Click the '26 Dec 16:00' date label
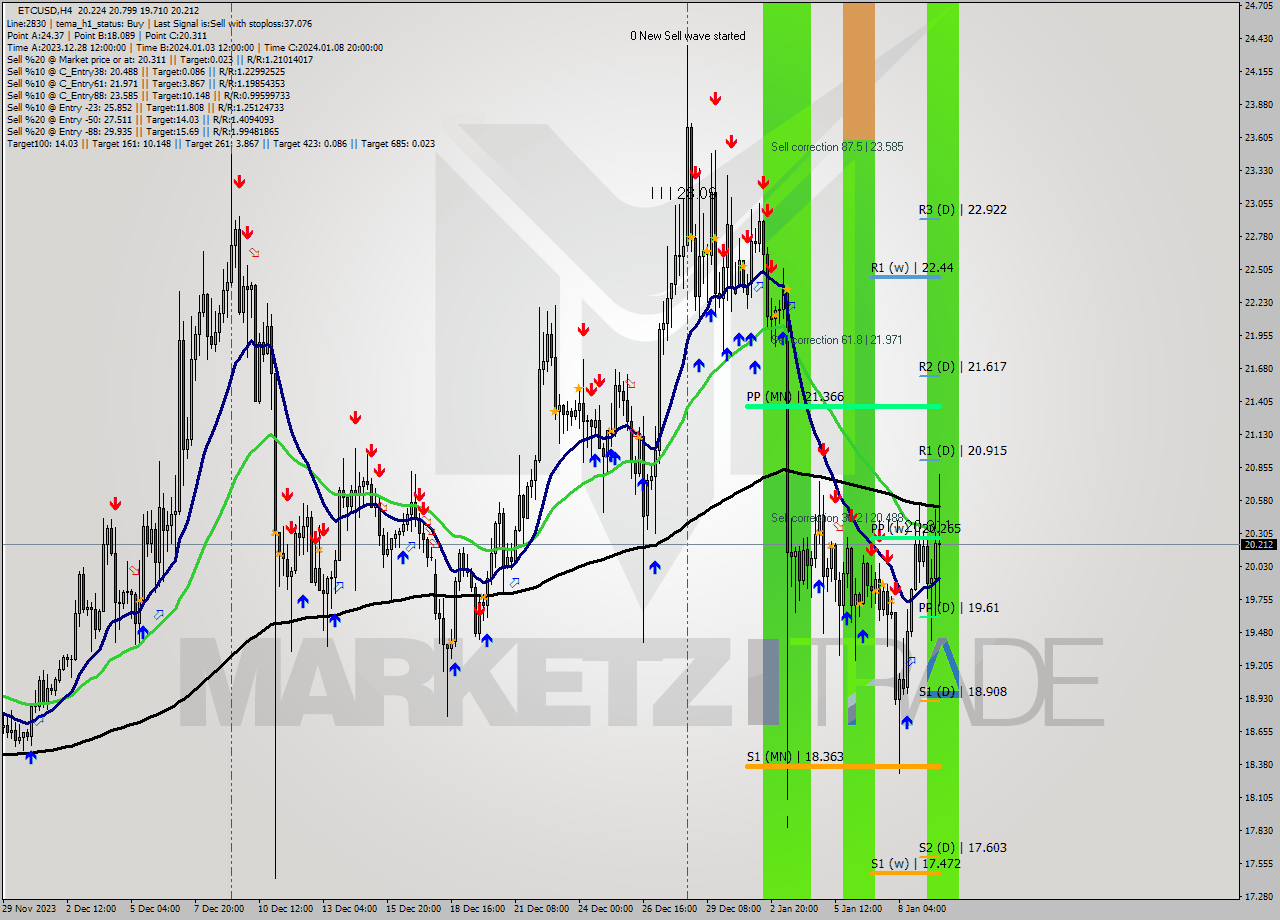The height and width of the screenshot is (920, 1280). 669,909
